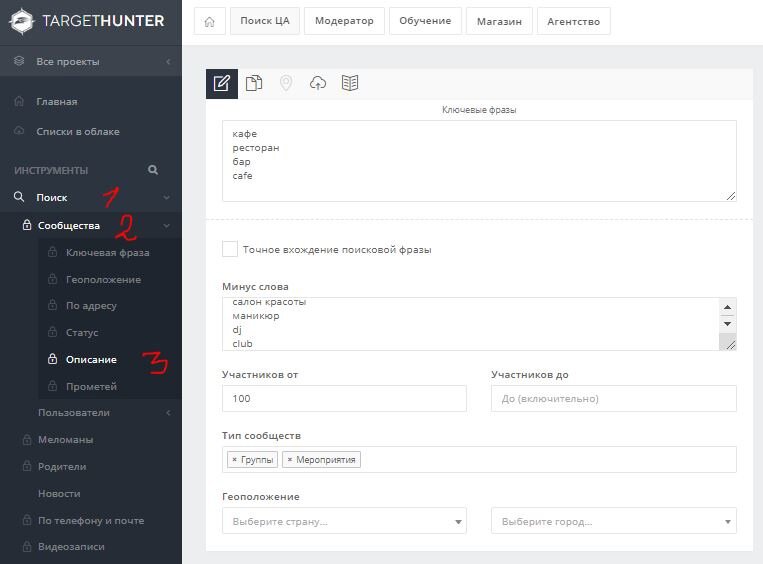The image size is (763, 564).
Task: Click the lock icon beside Видеозаписи
Action: point(27,546)
